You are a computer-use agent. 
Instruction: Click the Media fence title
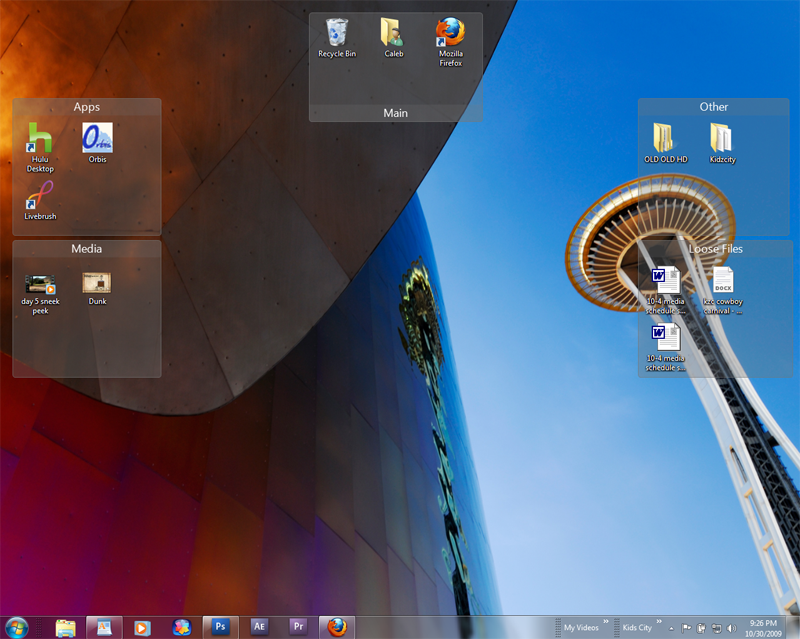point(87,249)
